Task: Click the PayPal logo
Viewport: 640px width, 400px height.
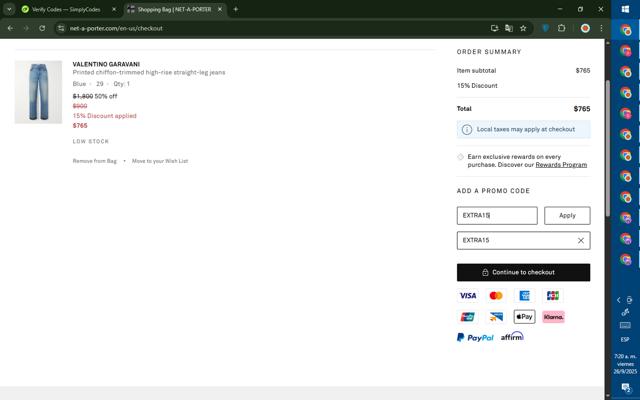Action: pos(475,338)
